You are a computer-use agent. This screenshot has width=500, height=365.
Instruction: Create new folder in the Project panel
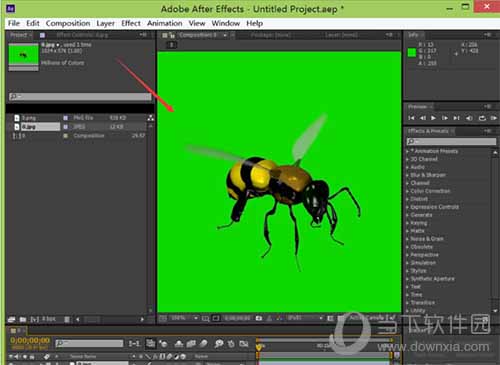(23, 319)
